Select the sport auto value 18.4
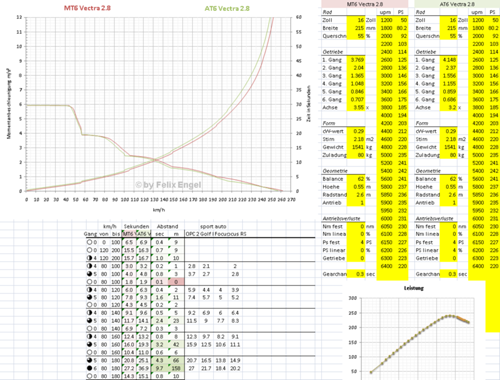500x380 pixels. pos(220,368)
